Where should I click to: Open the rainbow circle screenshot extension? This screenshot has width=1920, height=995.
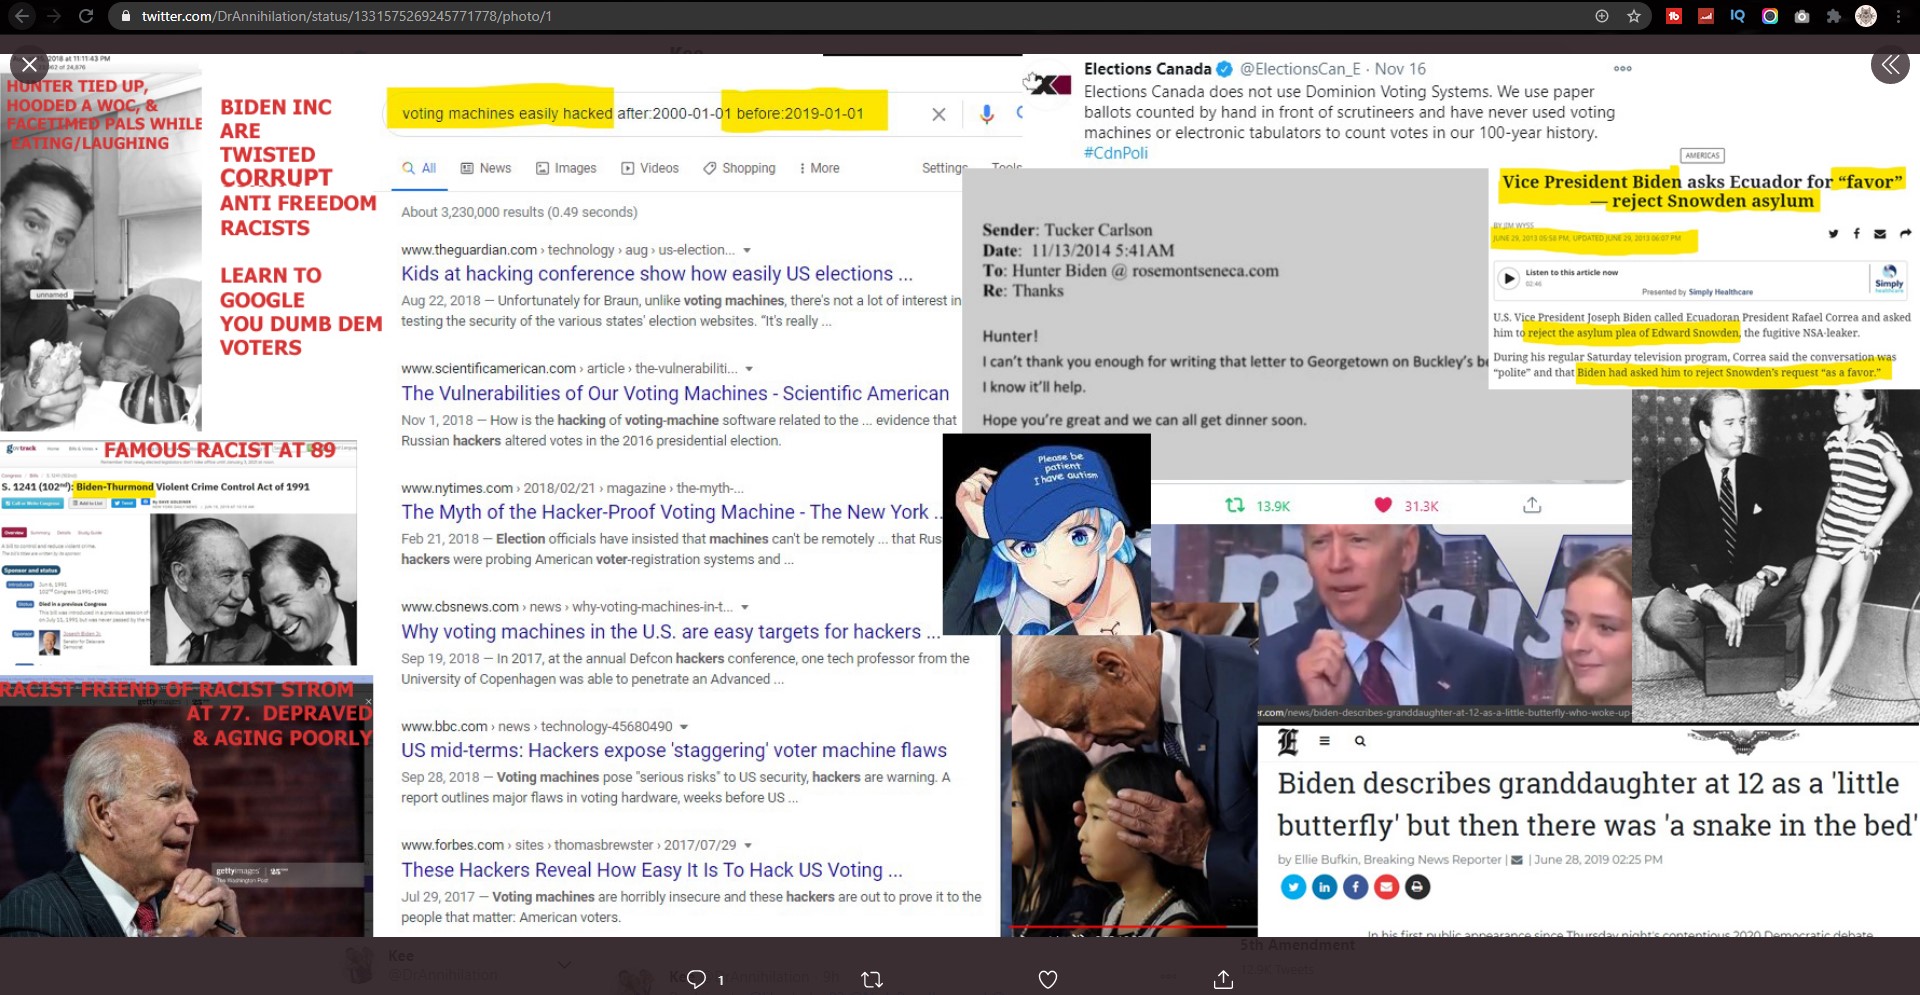click(x=1770, y=16)
